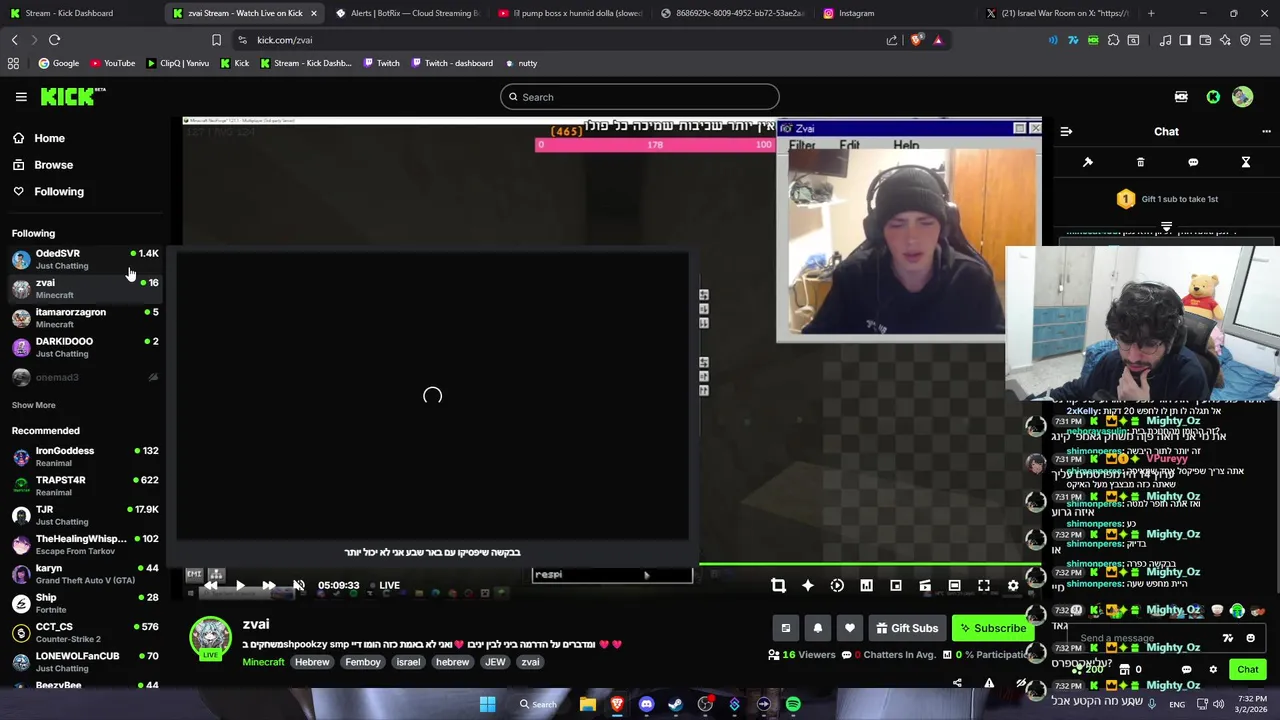Open Home in the Kick sidebar
This screenshot has height=720, width=1280.
point(49,138)
